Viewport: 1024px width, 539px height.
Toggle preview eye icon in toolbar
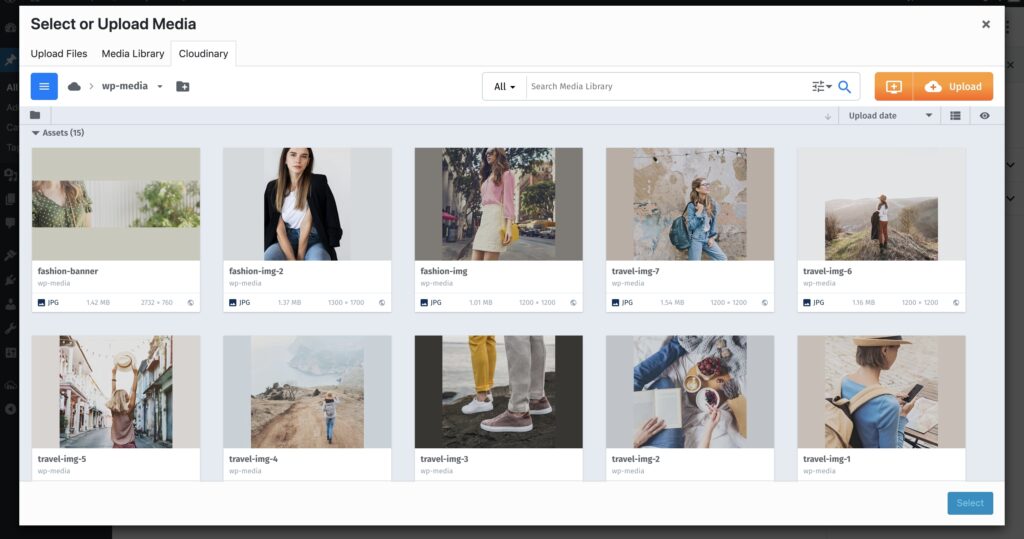984,116
